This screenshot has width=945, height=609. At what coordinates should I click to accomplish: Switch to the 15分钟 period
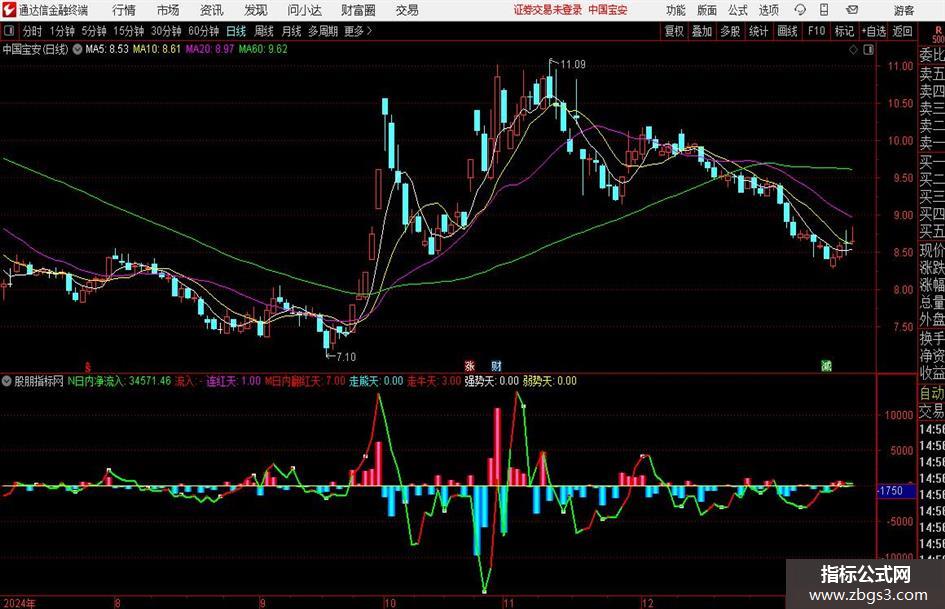click(x=128, y=31)
